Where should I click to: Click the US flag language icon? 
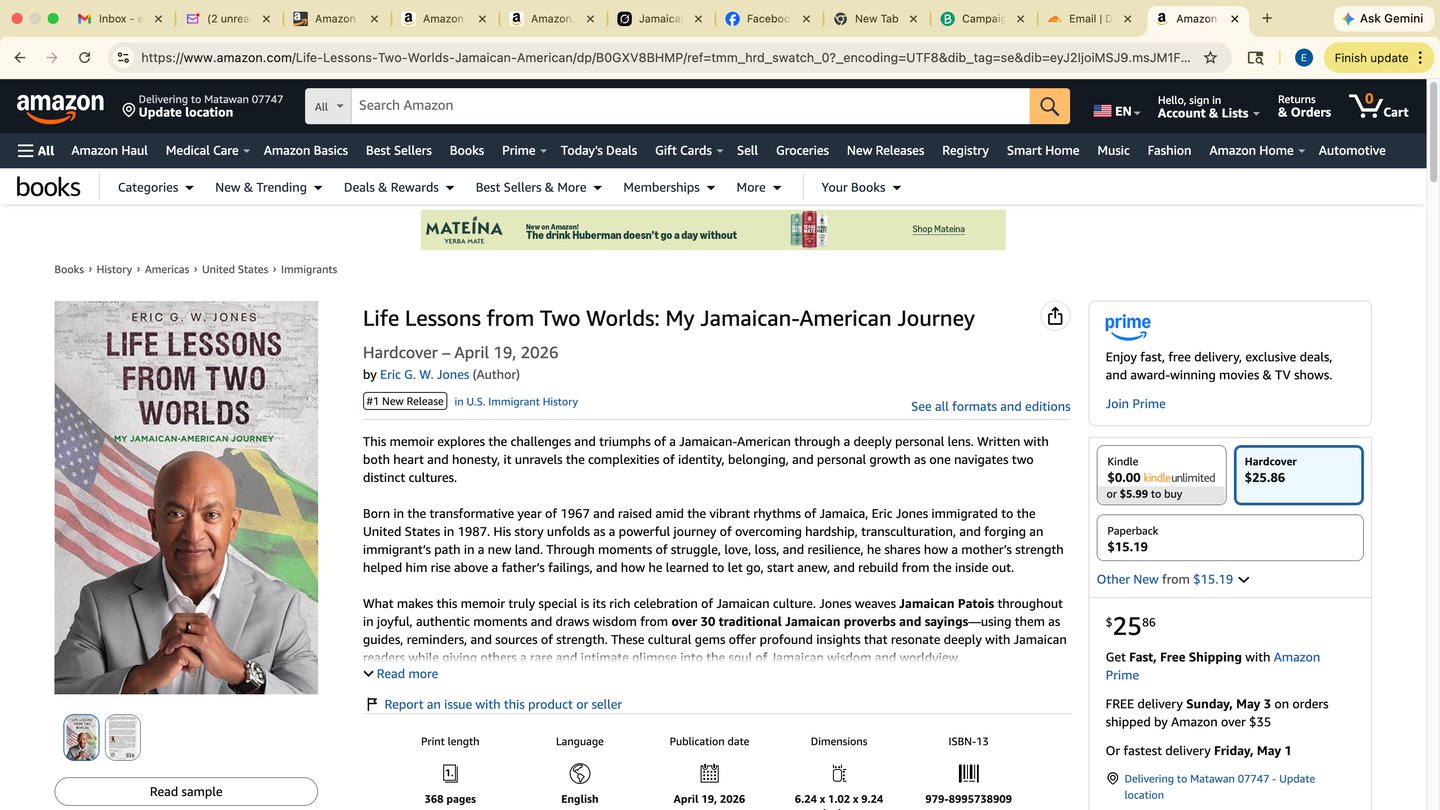[1102, 111]
